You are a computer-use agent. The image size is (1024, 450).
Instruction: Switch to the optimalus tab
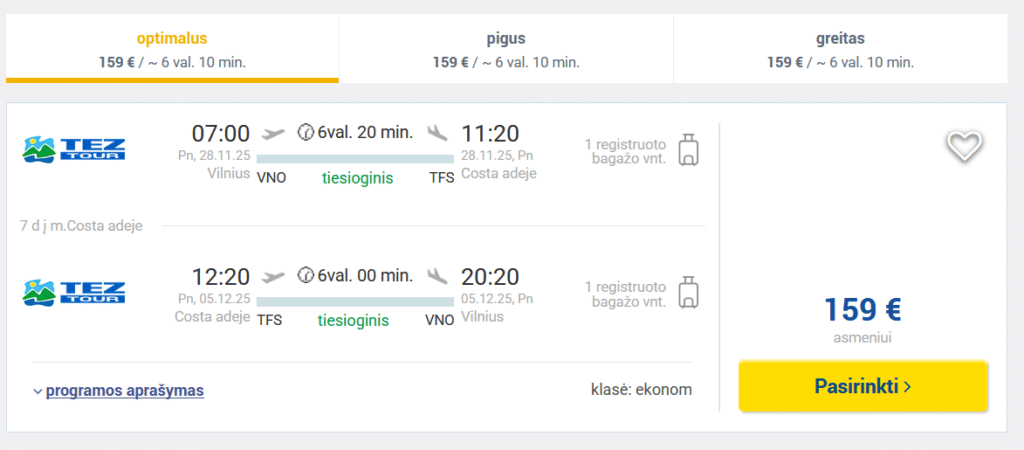tap(172, 50)
